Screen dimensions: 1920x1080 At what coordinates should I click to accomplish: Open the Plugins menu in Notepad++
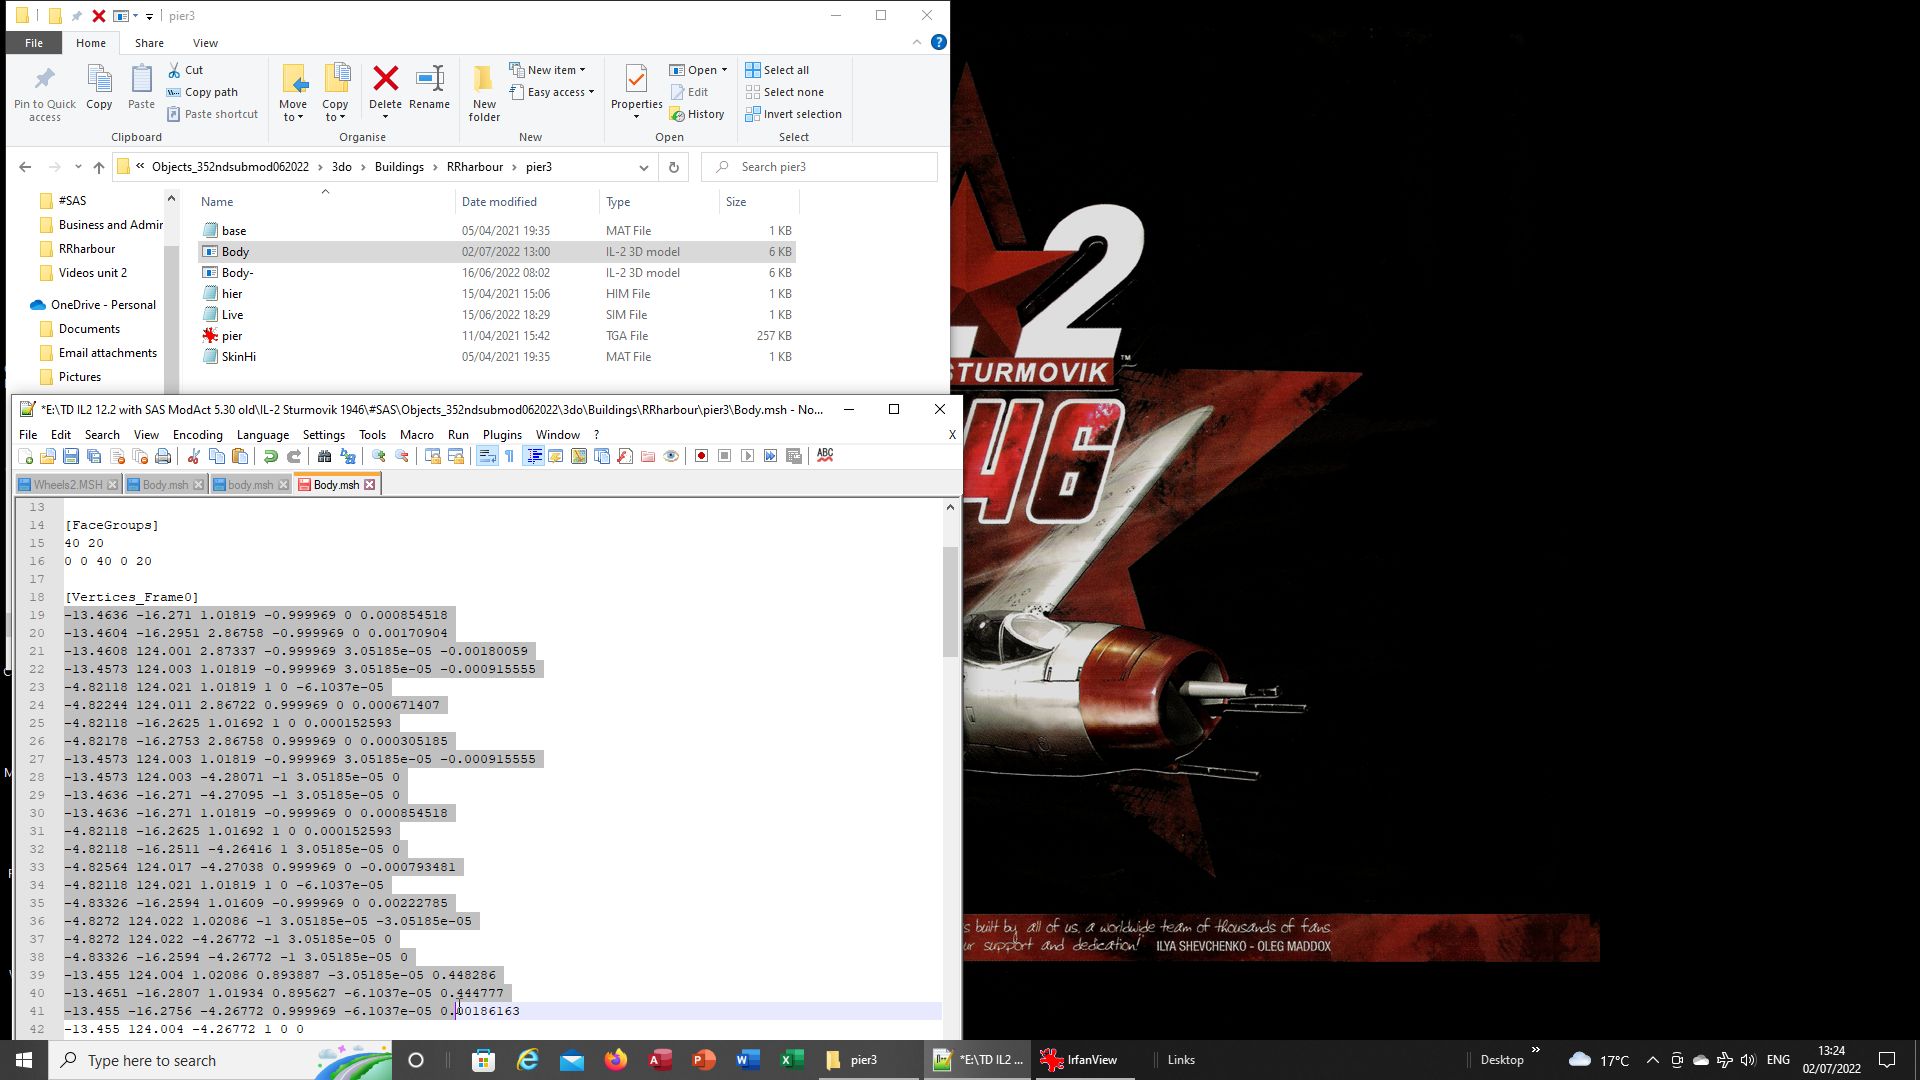coord(502,435)
